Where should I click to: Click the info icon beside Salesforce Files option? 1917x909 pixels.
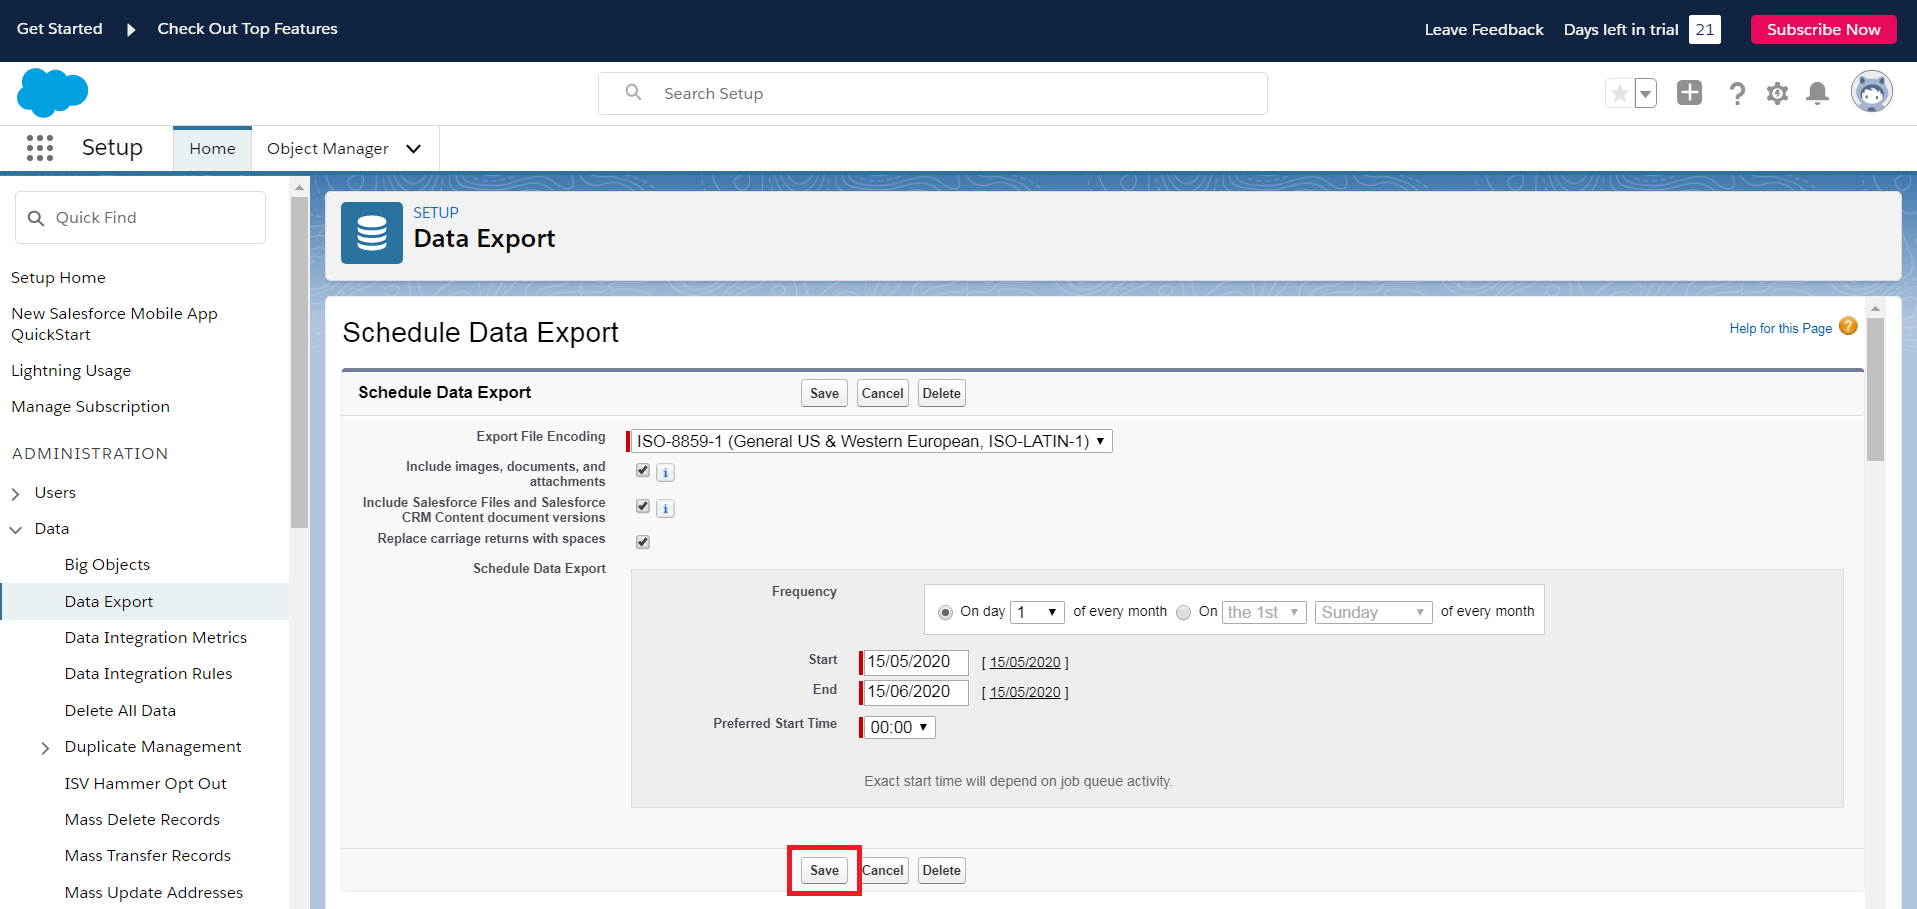pos(665,508)
